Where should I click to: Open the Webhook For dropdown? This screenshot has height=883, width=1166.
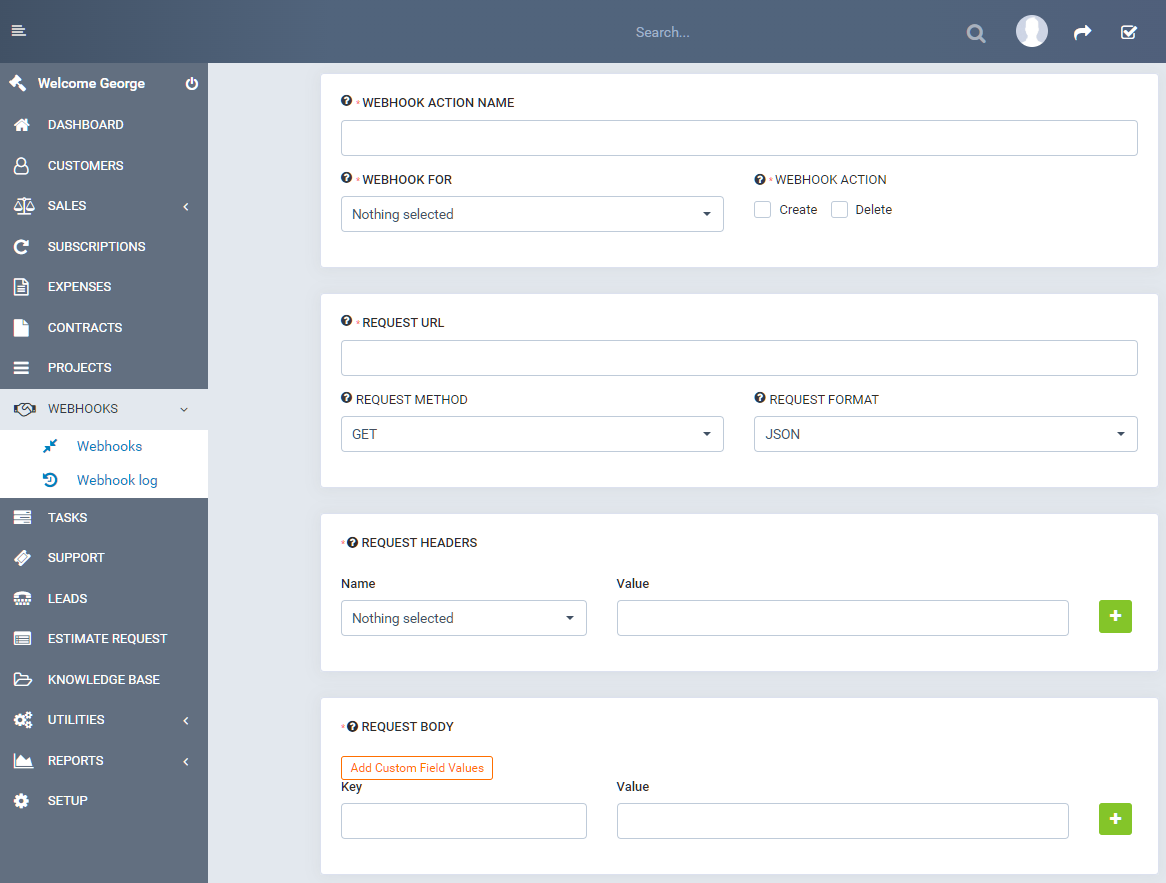coord(532,214)
